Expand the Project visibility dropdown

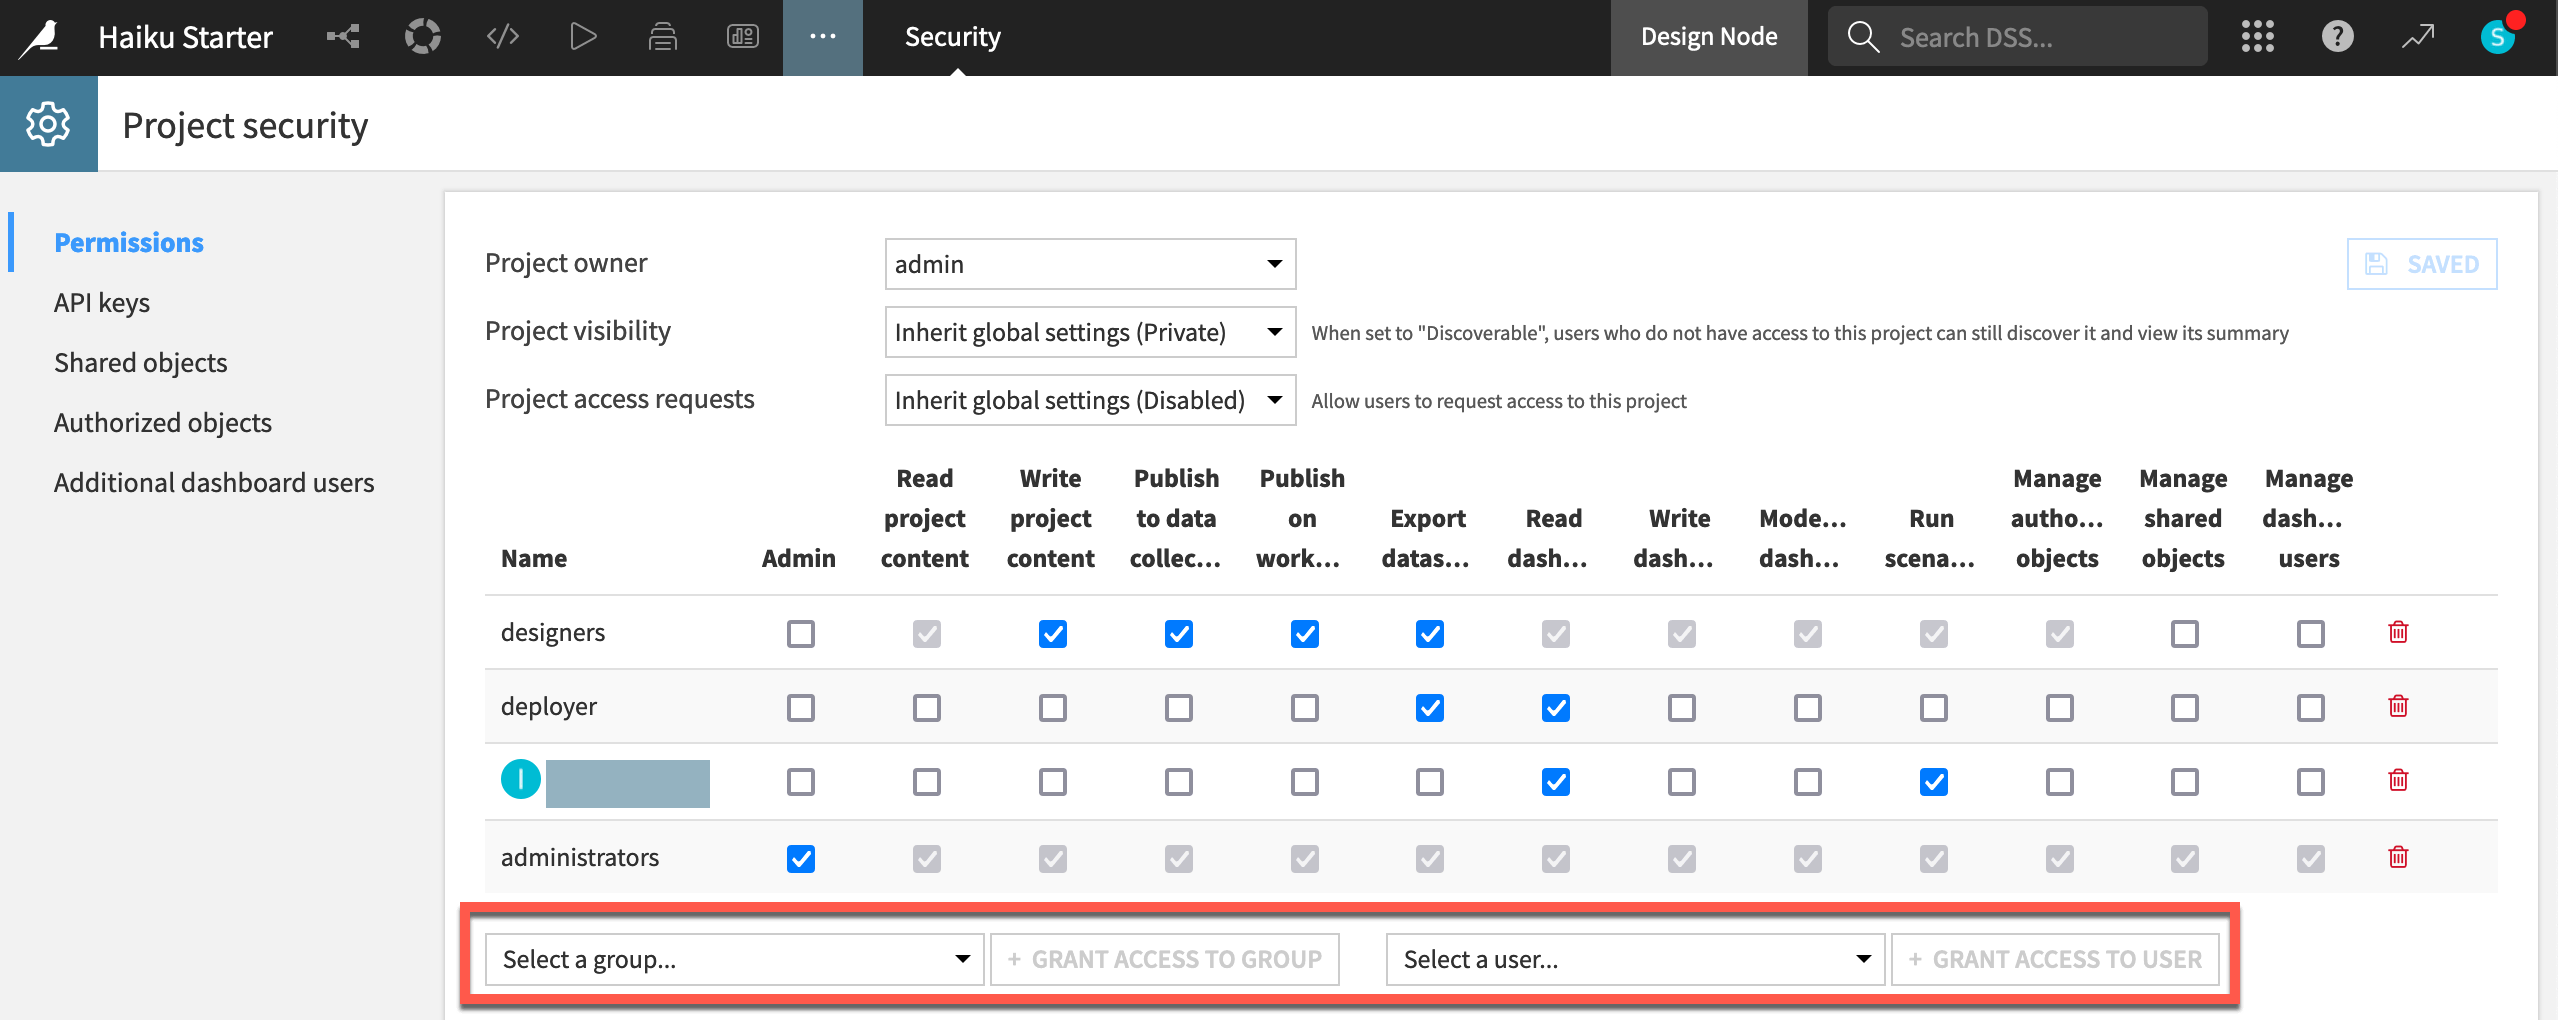(x=1089, y=332)
